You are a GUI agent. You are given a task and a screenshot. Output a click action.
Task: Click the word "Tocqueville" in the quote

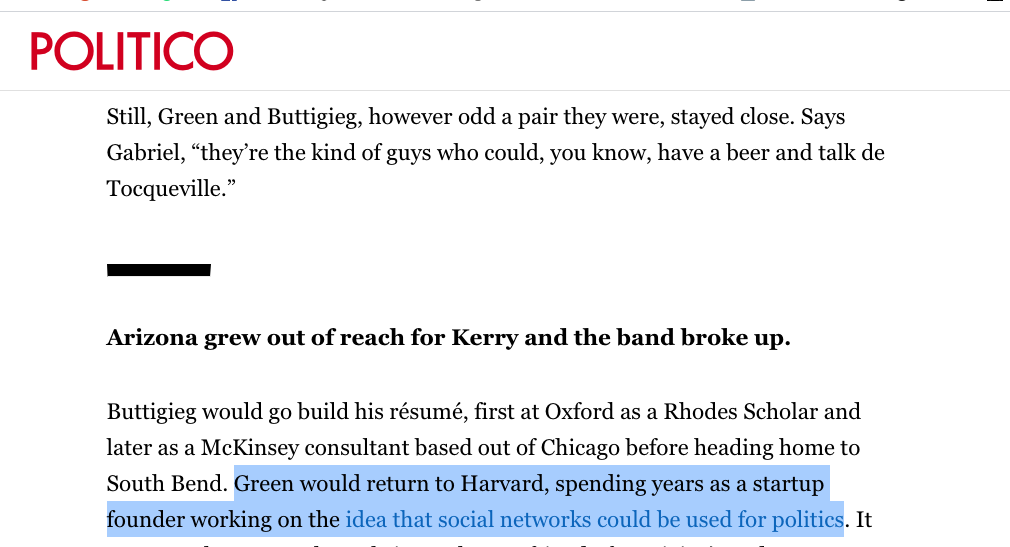pyautogui.click(x=166, y=189)
